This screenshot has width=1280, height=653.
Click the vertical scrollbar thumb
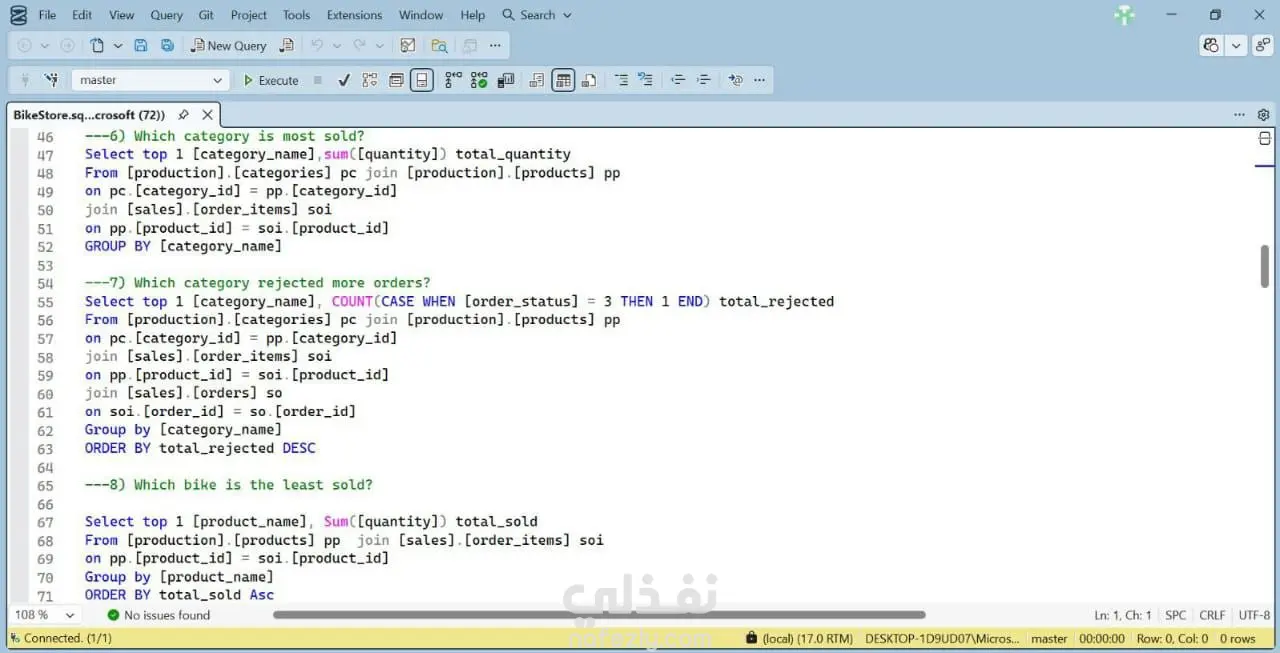[1264, 267]
